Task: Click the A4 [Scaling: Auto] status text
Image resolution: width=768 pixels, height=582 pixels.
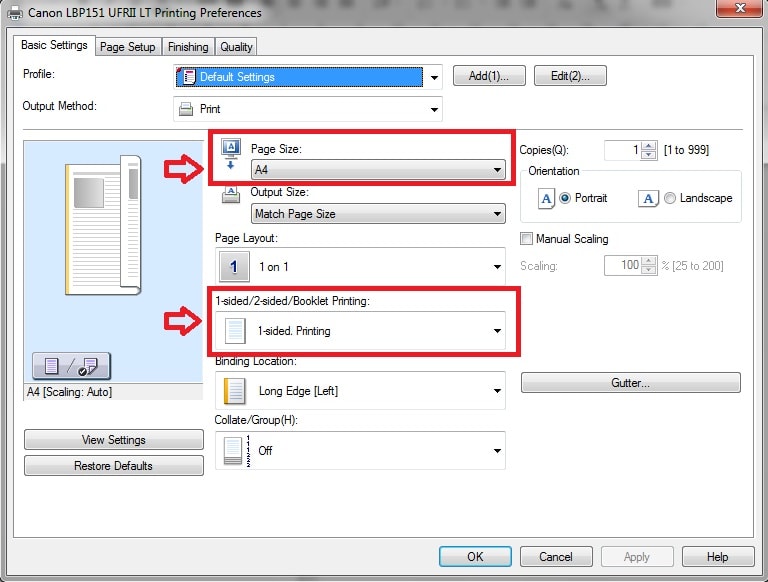Action: [70, 392]
